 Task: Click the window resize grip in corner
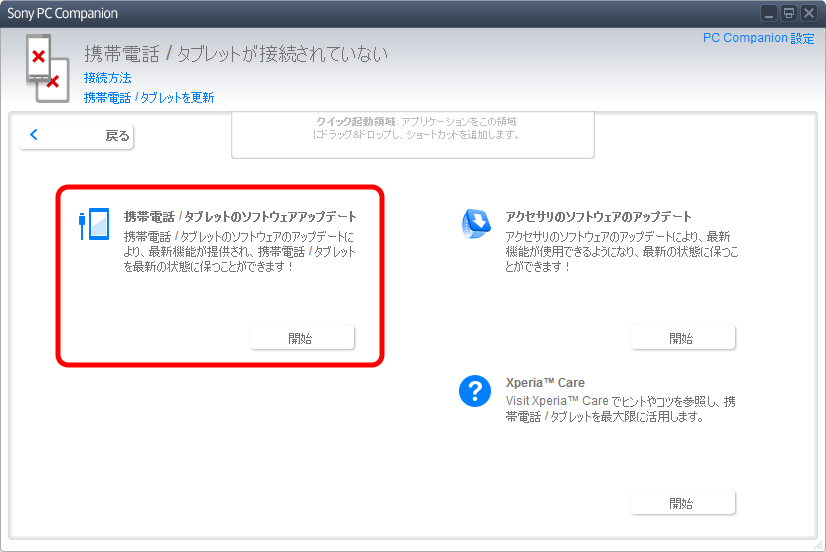[818, 546]
